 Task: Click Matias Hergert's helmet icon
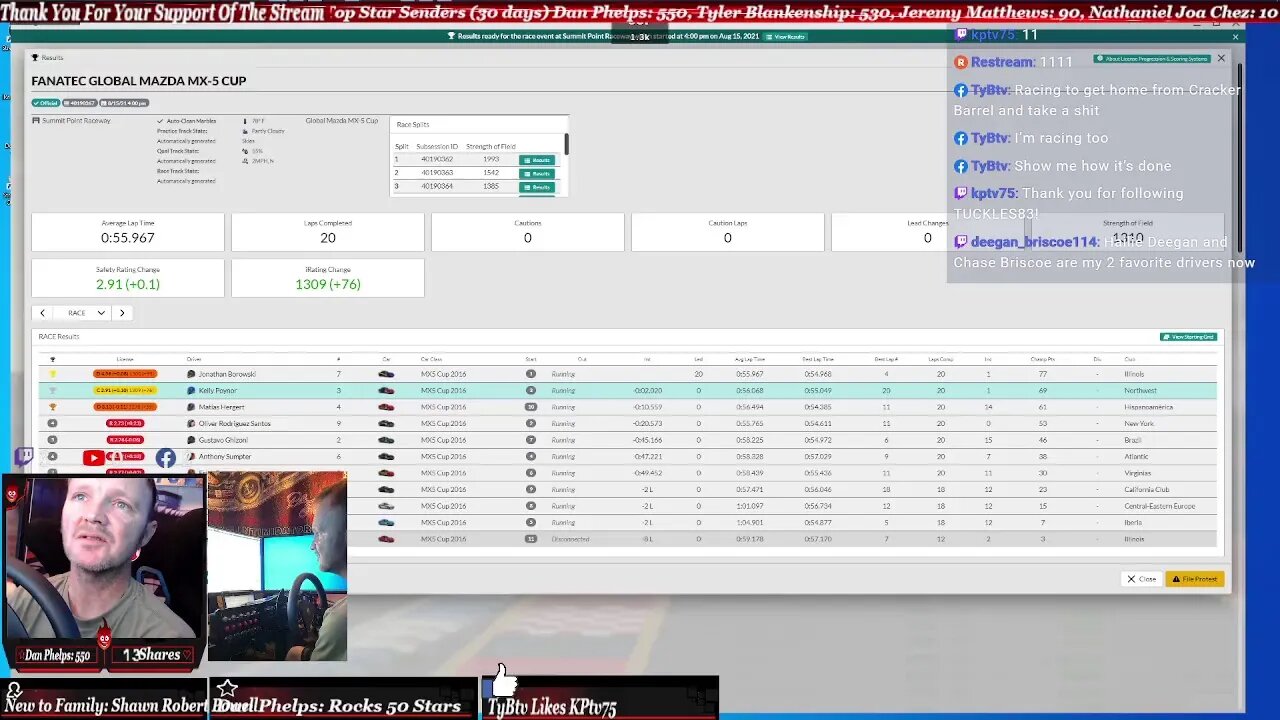coord(191,407)
